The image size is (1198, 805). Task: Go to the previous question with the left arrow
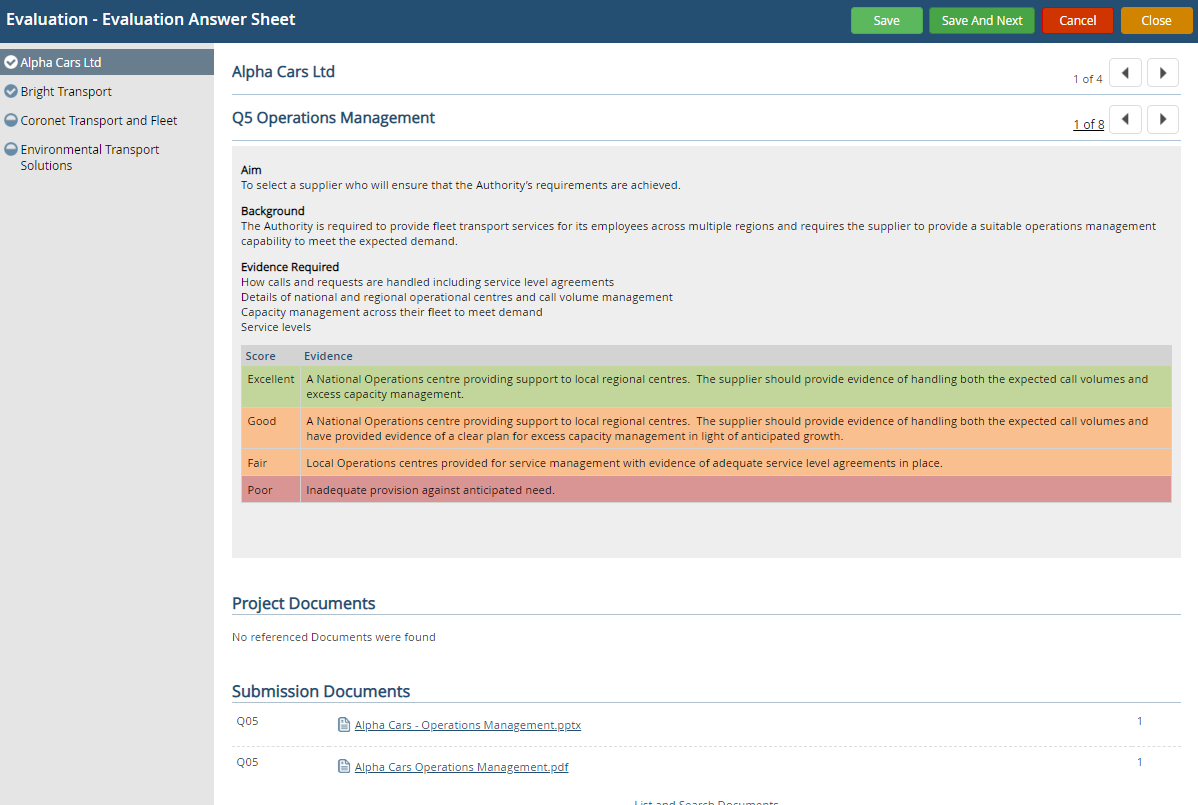tap(1125, 119)
